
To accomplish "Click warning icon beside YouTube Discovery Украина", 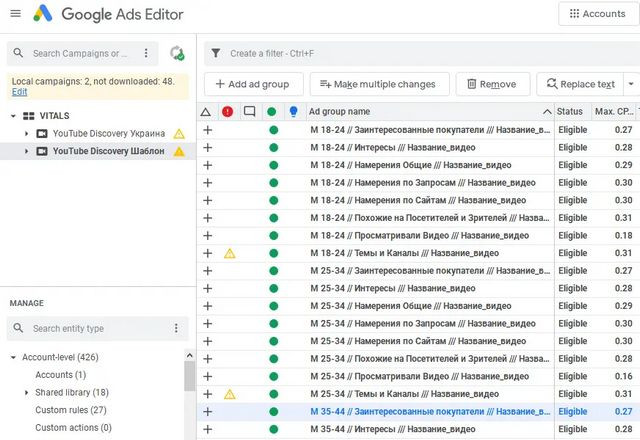I will point(179,134).
